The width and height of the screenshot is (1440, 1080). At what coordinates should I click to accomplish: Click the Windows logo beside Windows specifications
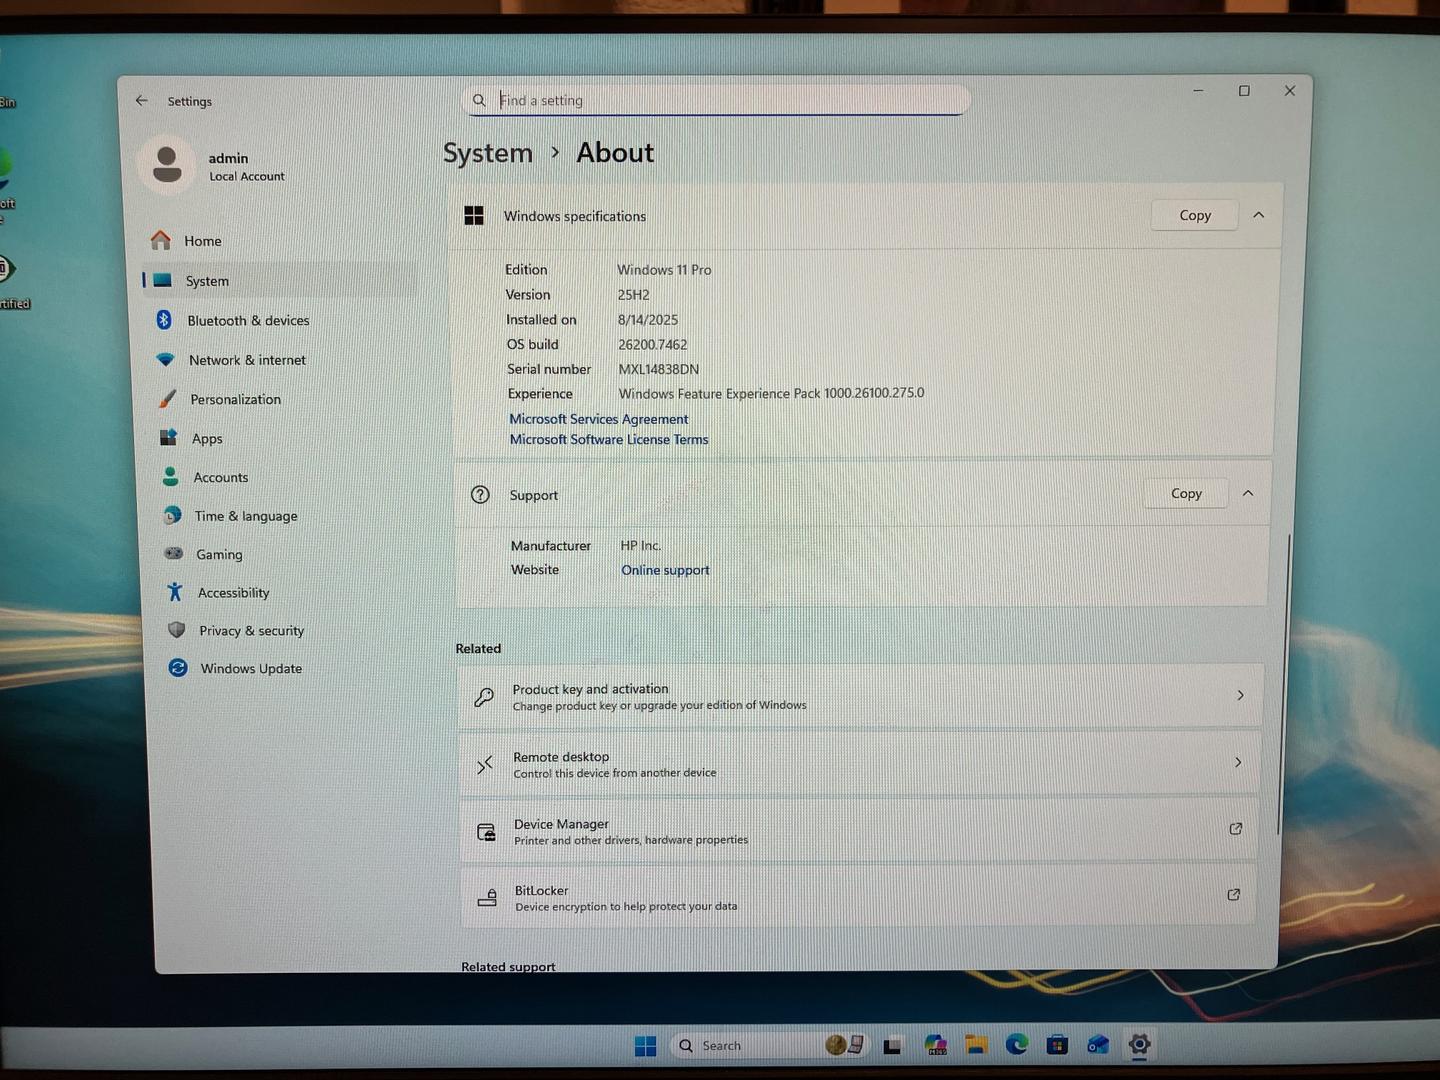click(474, 215)
